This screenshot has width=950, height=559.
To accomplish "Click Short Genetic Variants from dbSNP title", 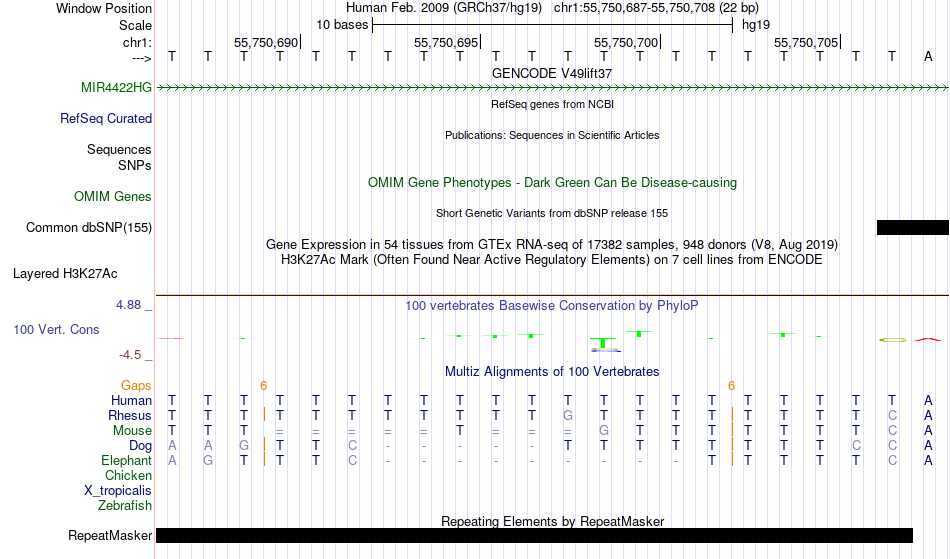I will (552, 213).
